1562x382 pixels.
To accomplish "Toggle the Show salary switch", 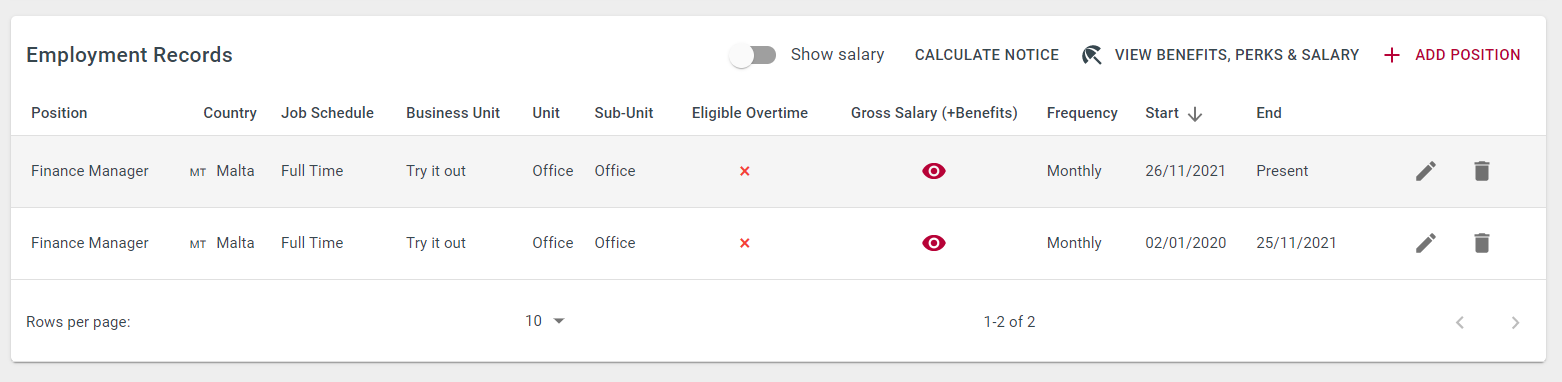I will 753,55.
